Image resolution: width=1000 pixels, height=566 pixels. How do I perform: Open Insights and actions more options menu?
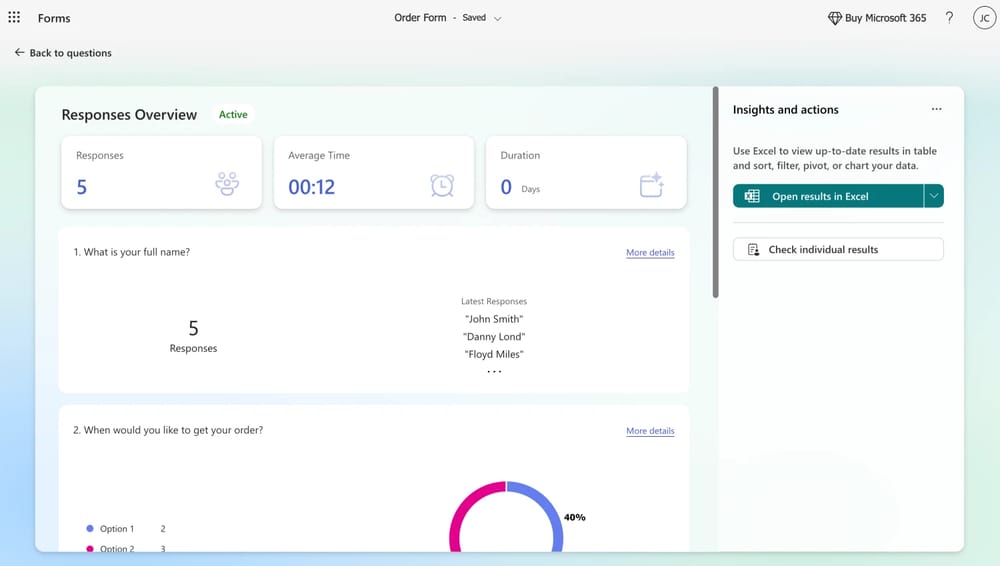pos(936,110)
